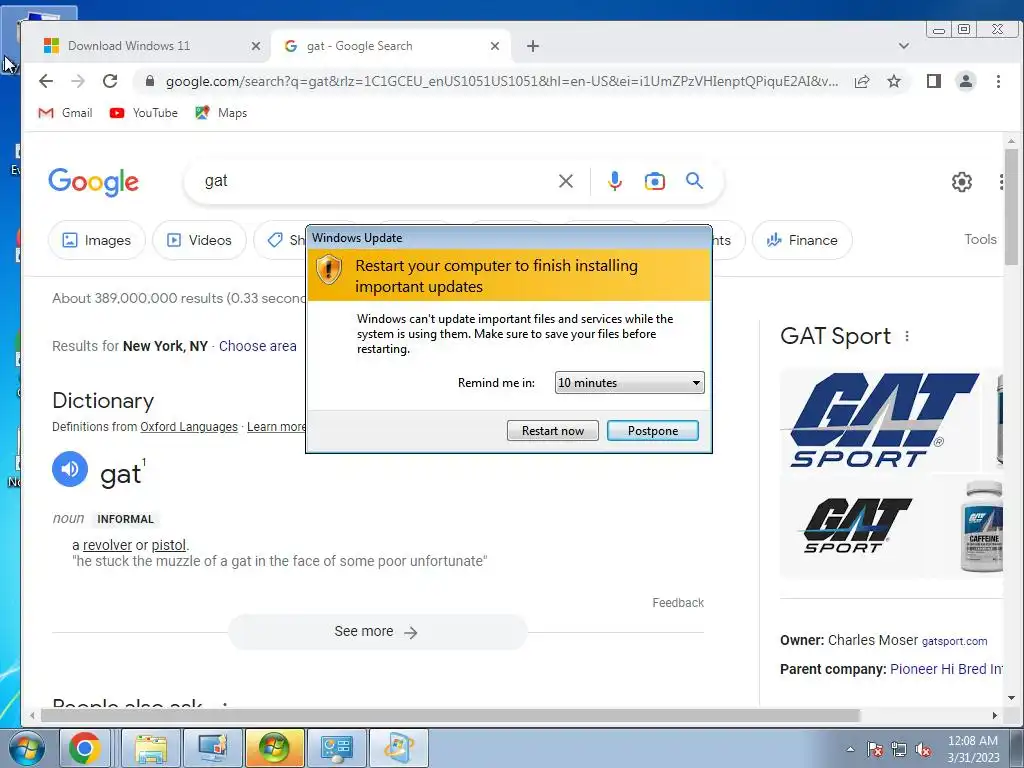Open the search Tools option
The height and width of the screenshot is (768, 1024).
(x=980, y=239)
